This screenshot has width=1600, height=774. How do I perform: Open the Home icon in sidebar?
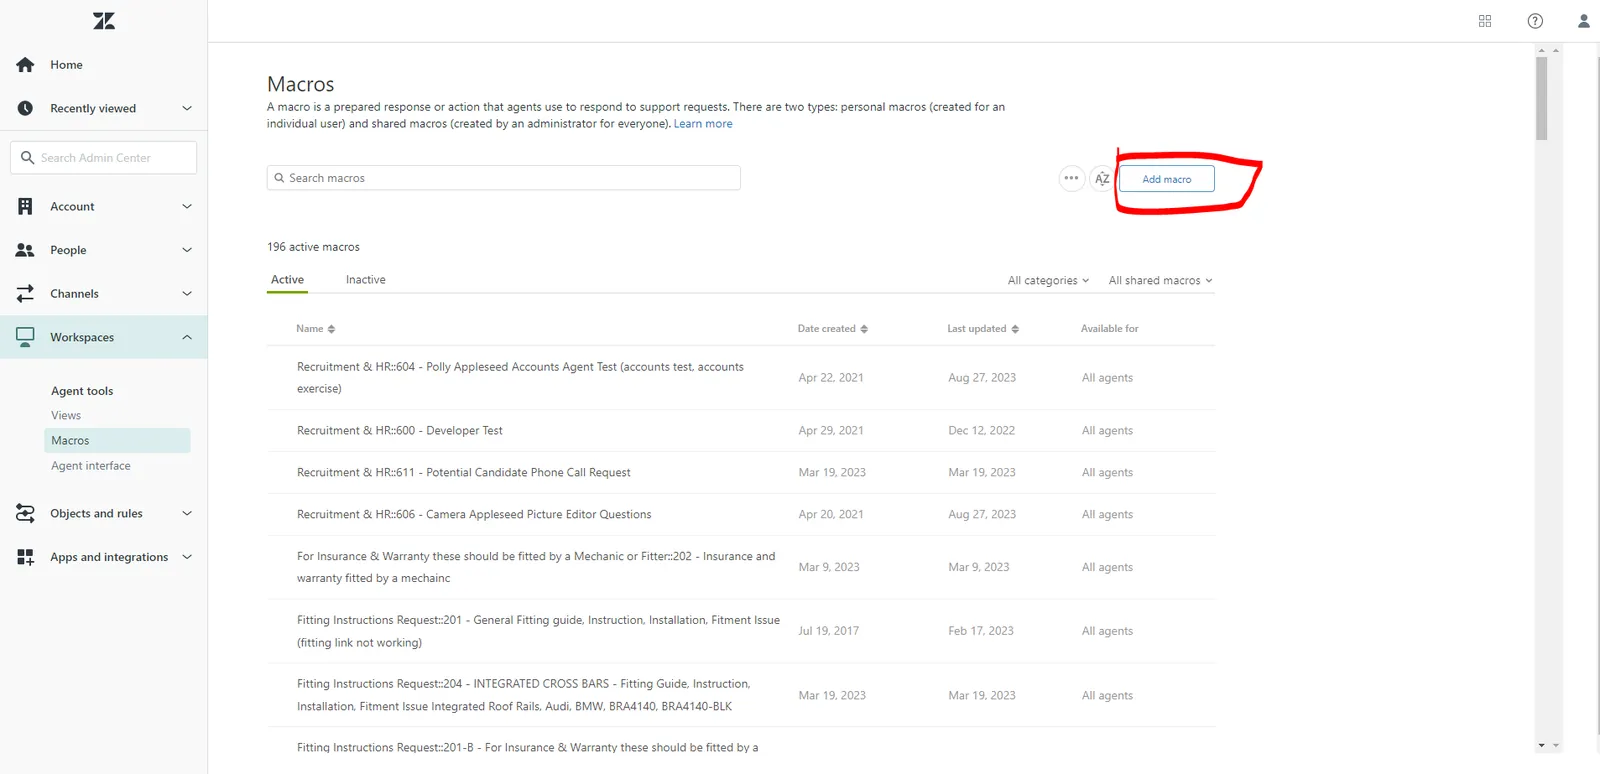26,65
